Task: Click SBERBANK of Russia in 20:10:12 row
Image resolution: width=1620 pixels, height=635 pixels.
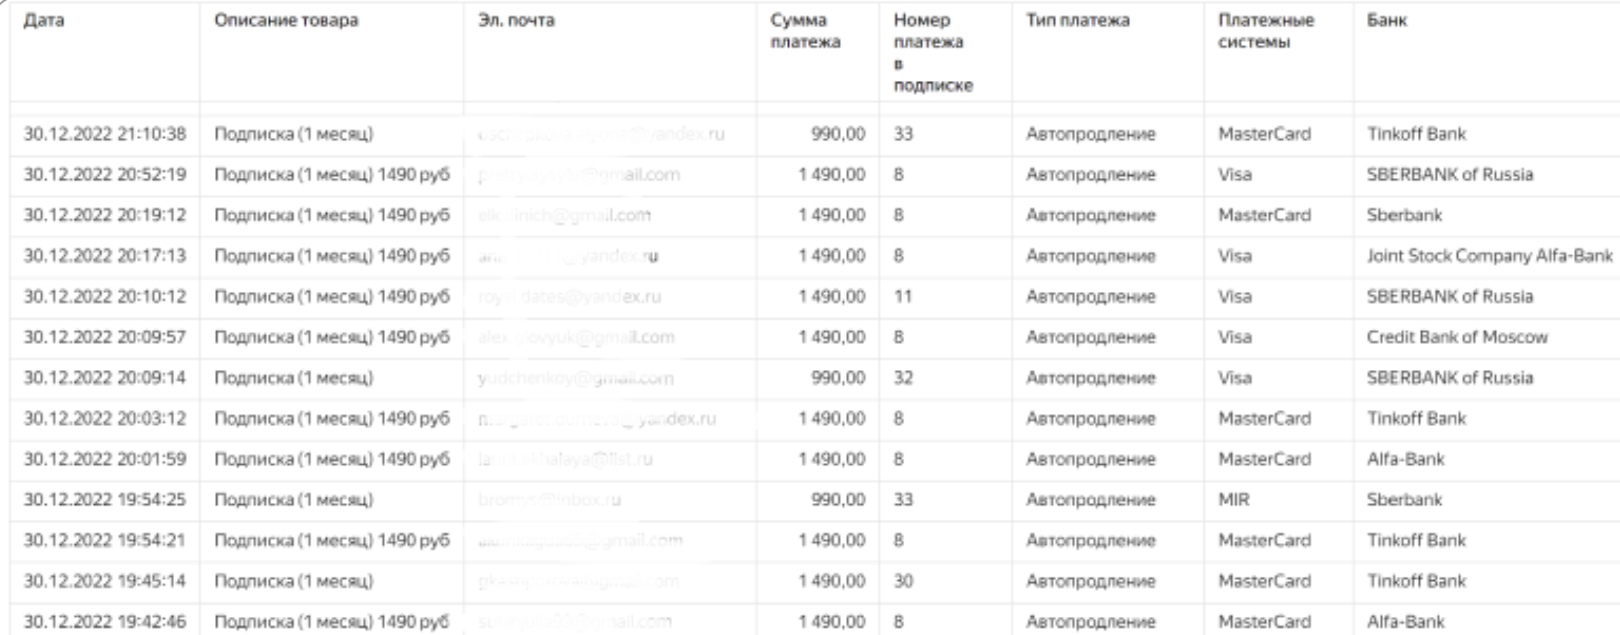Action: click(x=1450, y=297)
